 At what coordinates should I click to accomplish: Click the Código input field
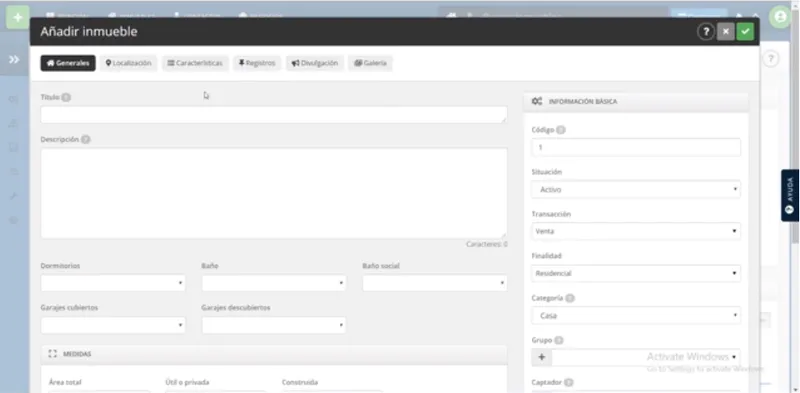tap(636, 148)
